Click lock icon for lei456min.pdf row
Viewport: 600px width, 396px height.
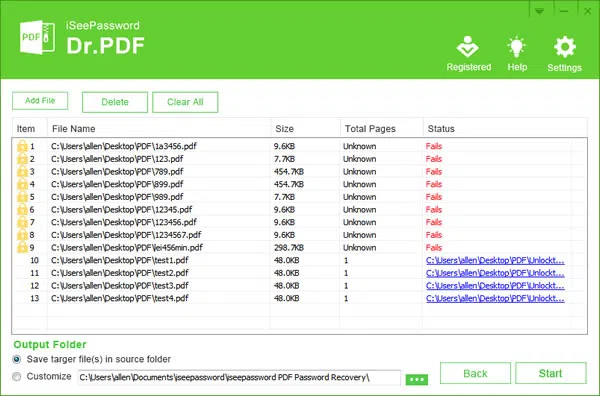pos(22,247)
